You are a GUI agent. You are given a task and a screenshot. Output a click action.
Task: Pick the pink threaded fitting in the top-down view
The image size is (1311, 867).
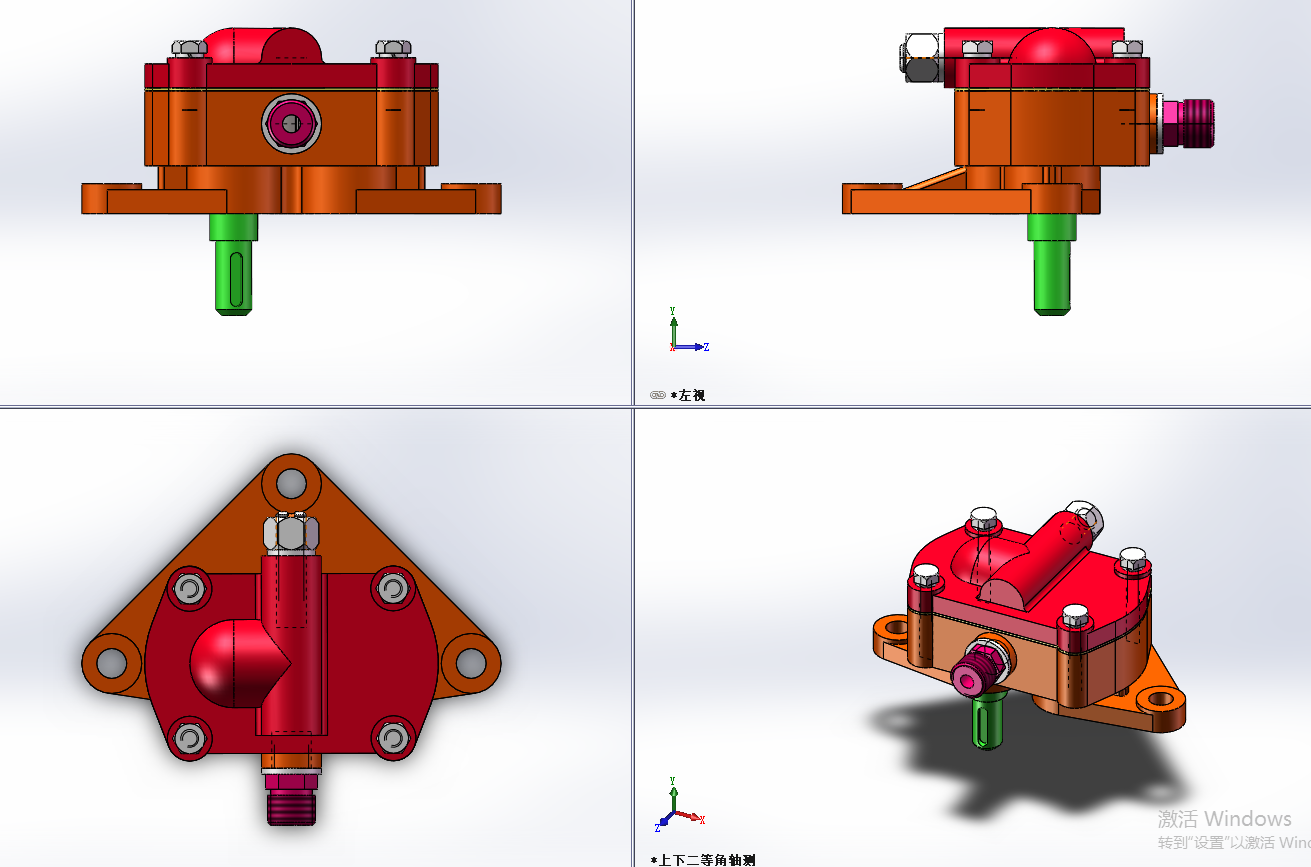pos(291,798)
